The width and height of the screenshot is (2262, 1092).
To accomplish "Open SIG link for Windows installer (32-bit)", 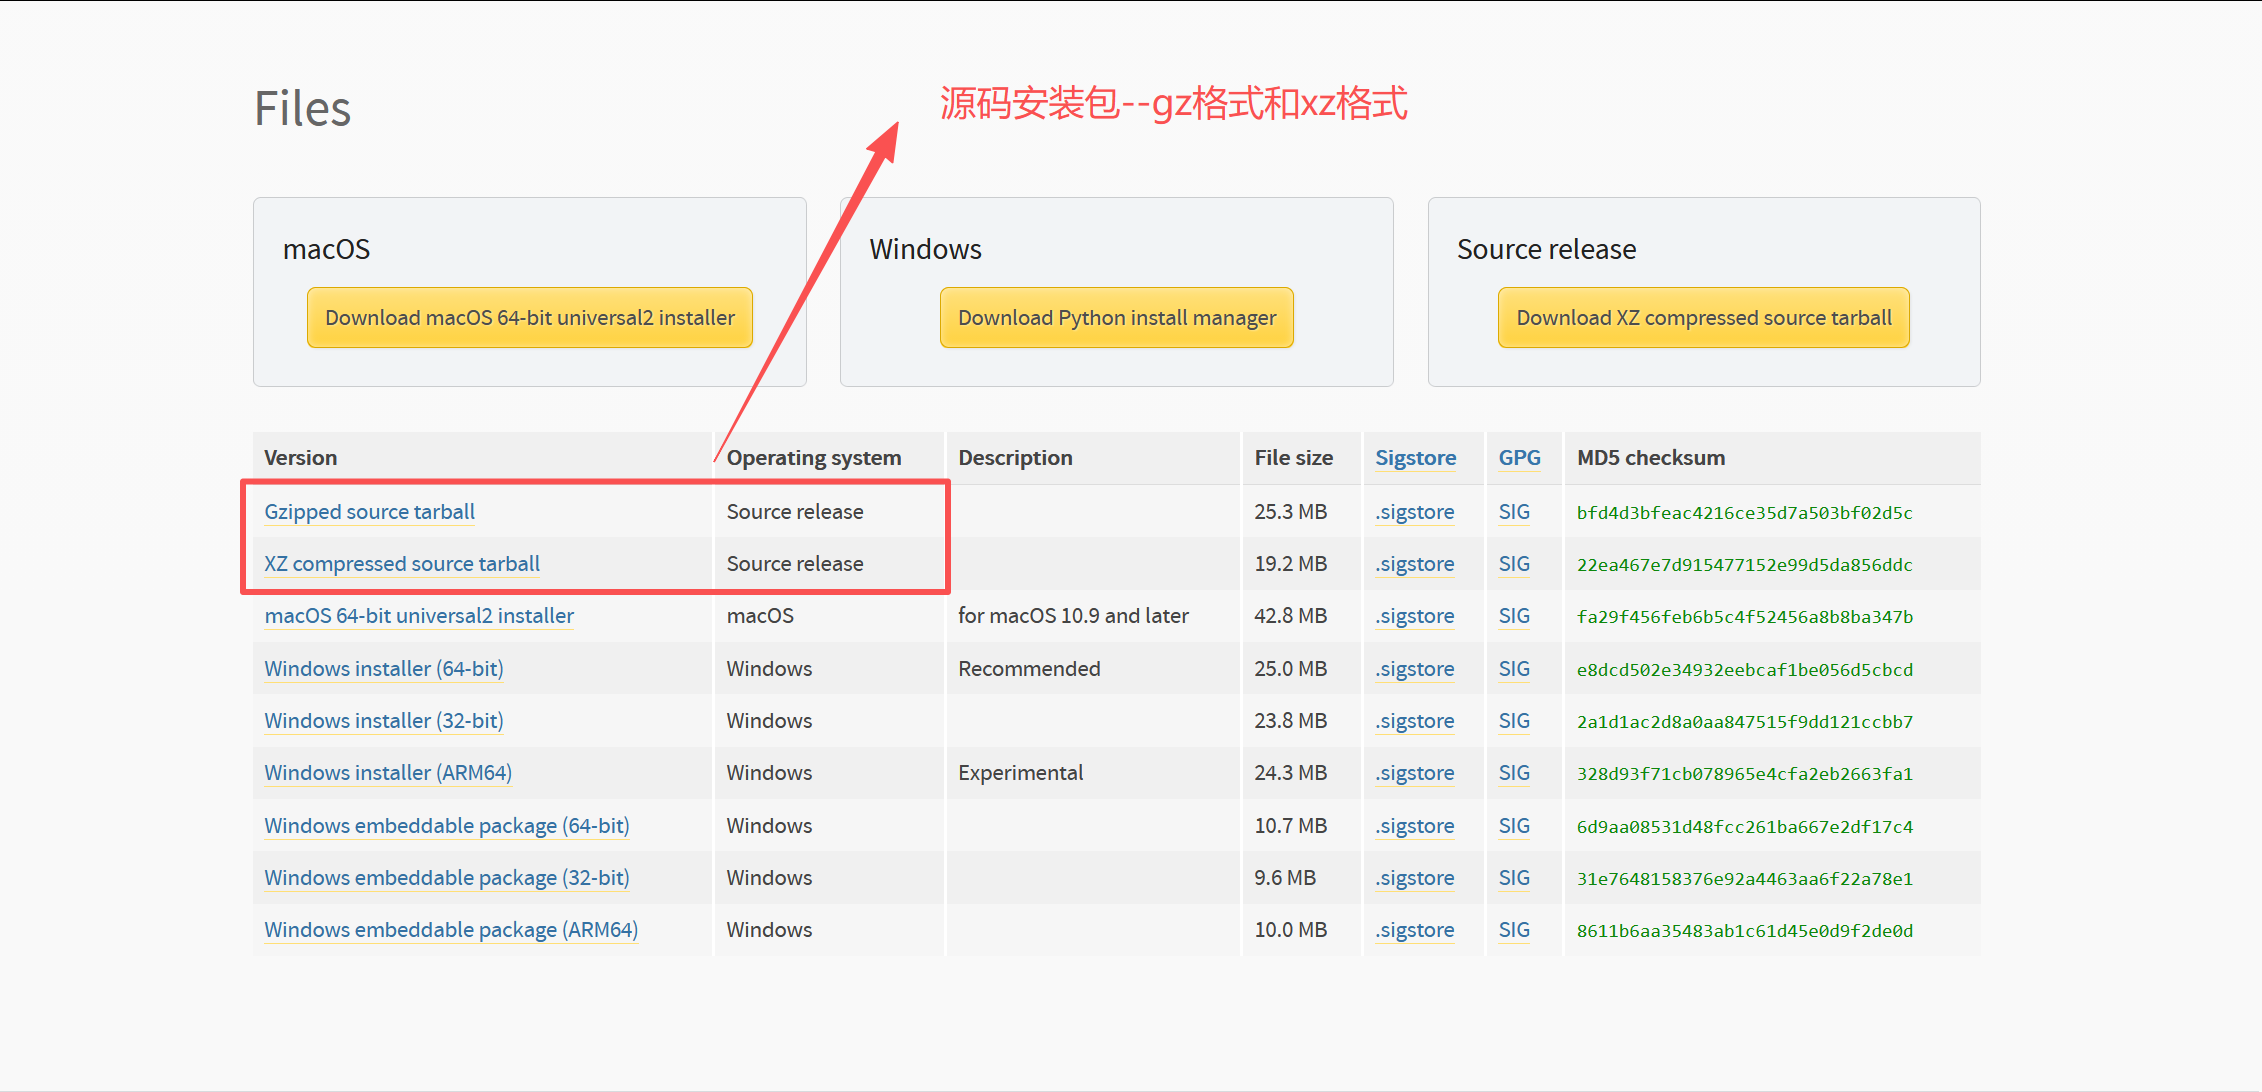I will pyautogui.click(x=1514, y=721).
